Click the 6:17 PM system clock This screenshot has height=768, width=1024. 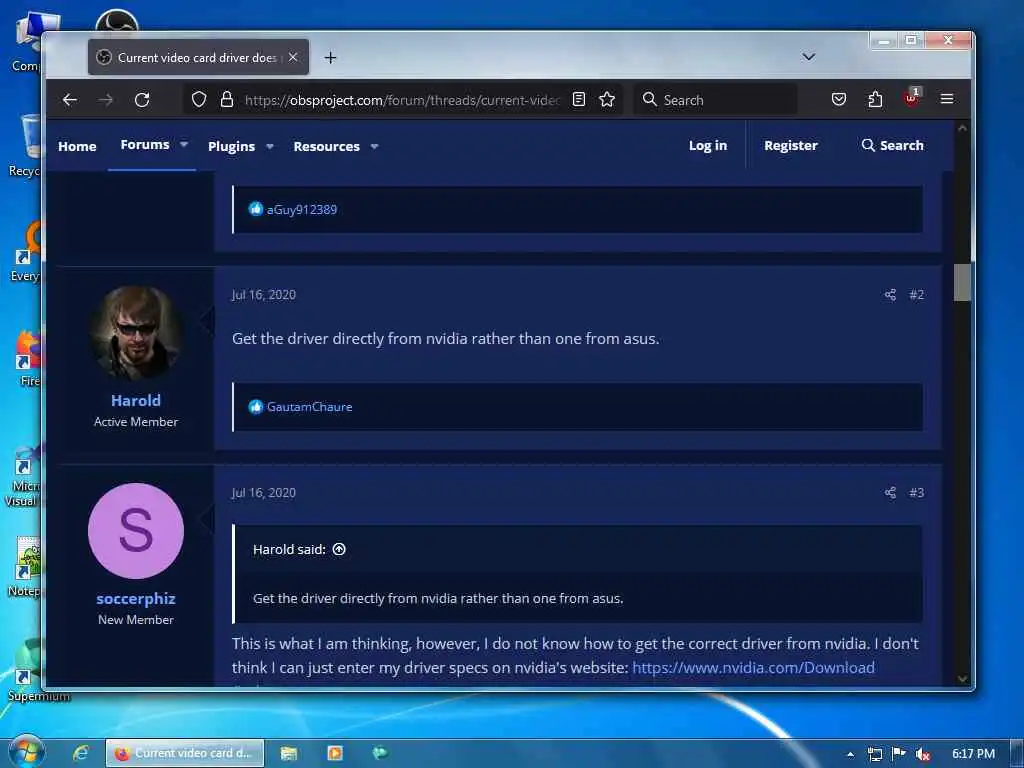click(x=973, y=754)
